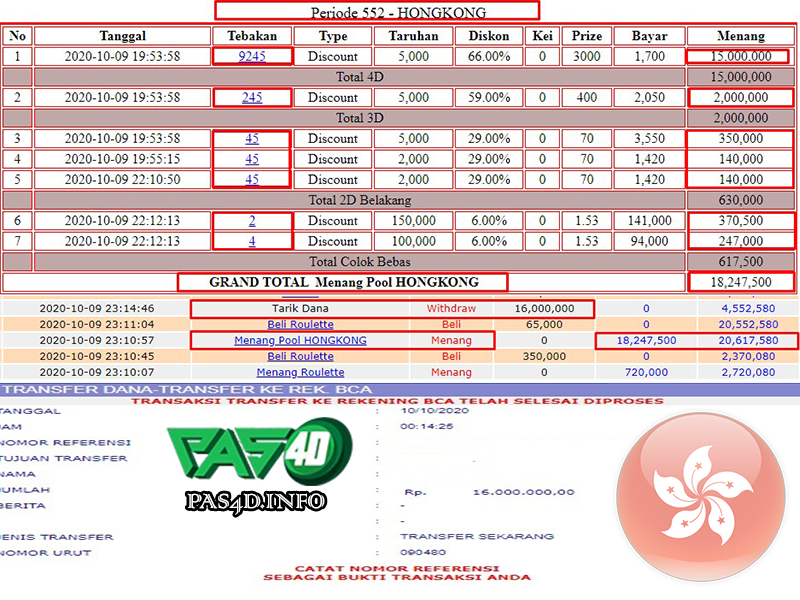Select the transfer date 10/10/2020
This screenshot has height=600, width=800.
click(x=435, y=410)
